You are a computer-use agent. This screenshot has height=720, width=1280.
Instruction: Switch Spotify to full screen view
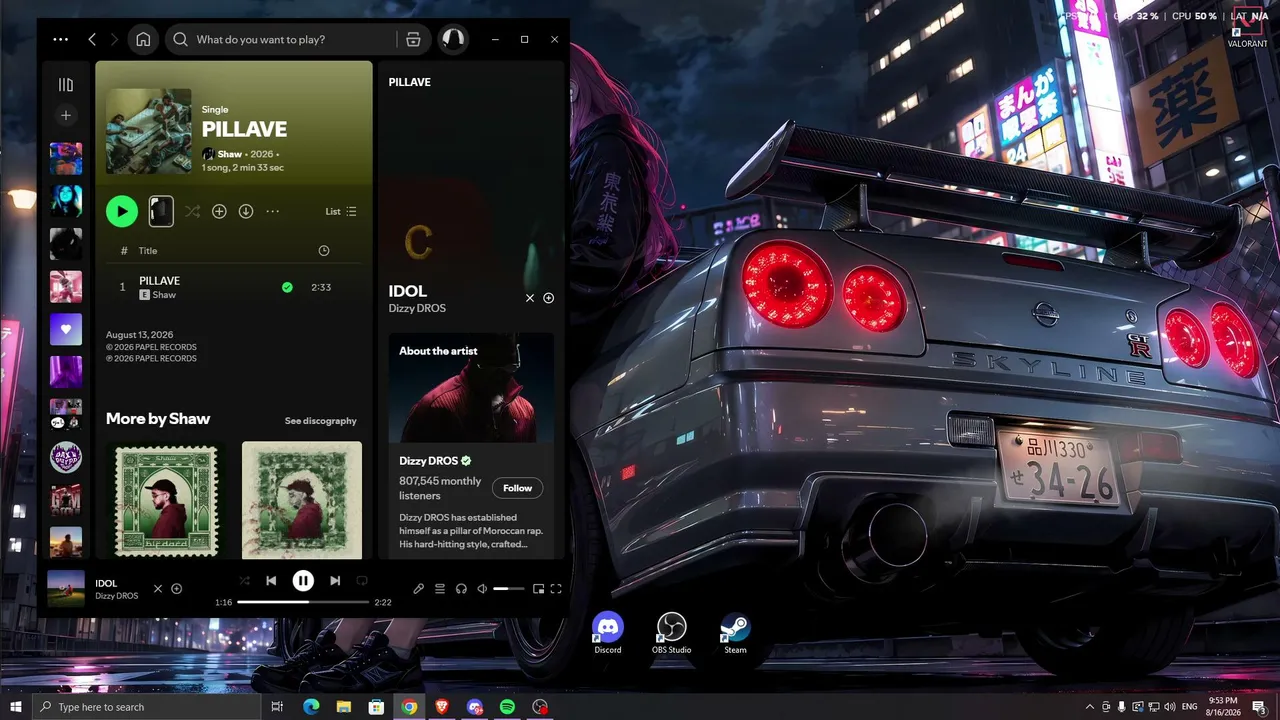tap(556, 589)
